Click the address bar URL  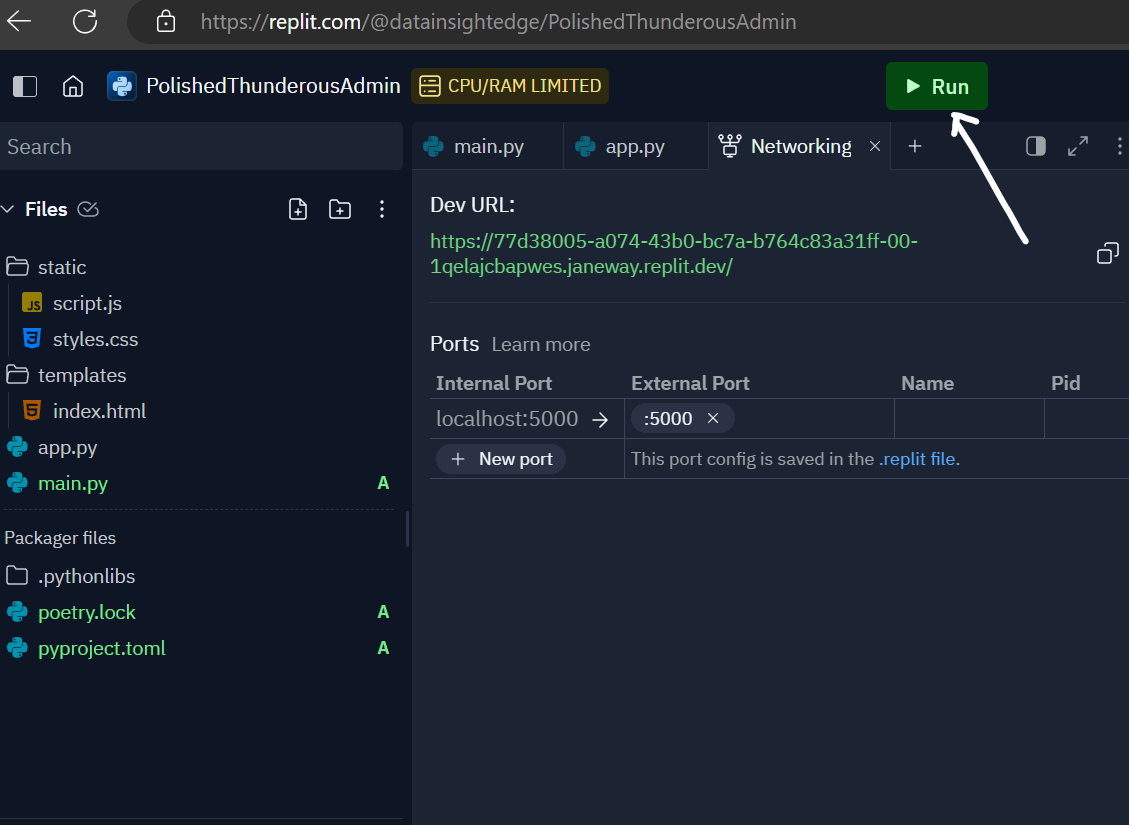(x=498, y=22)
